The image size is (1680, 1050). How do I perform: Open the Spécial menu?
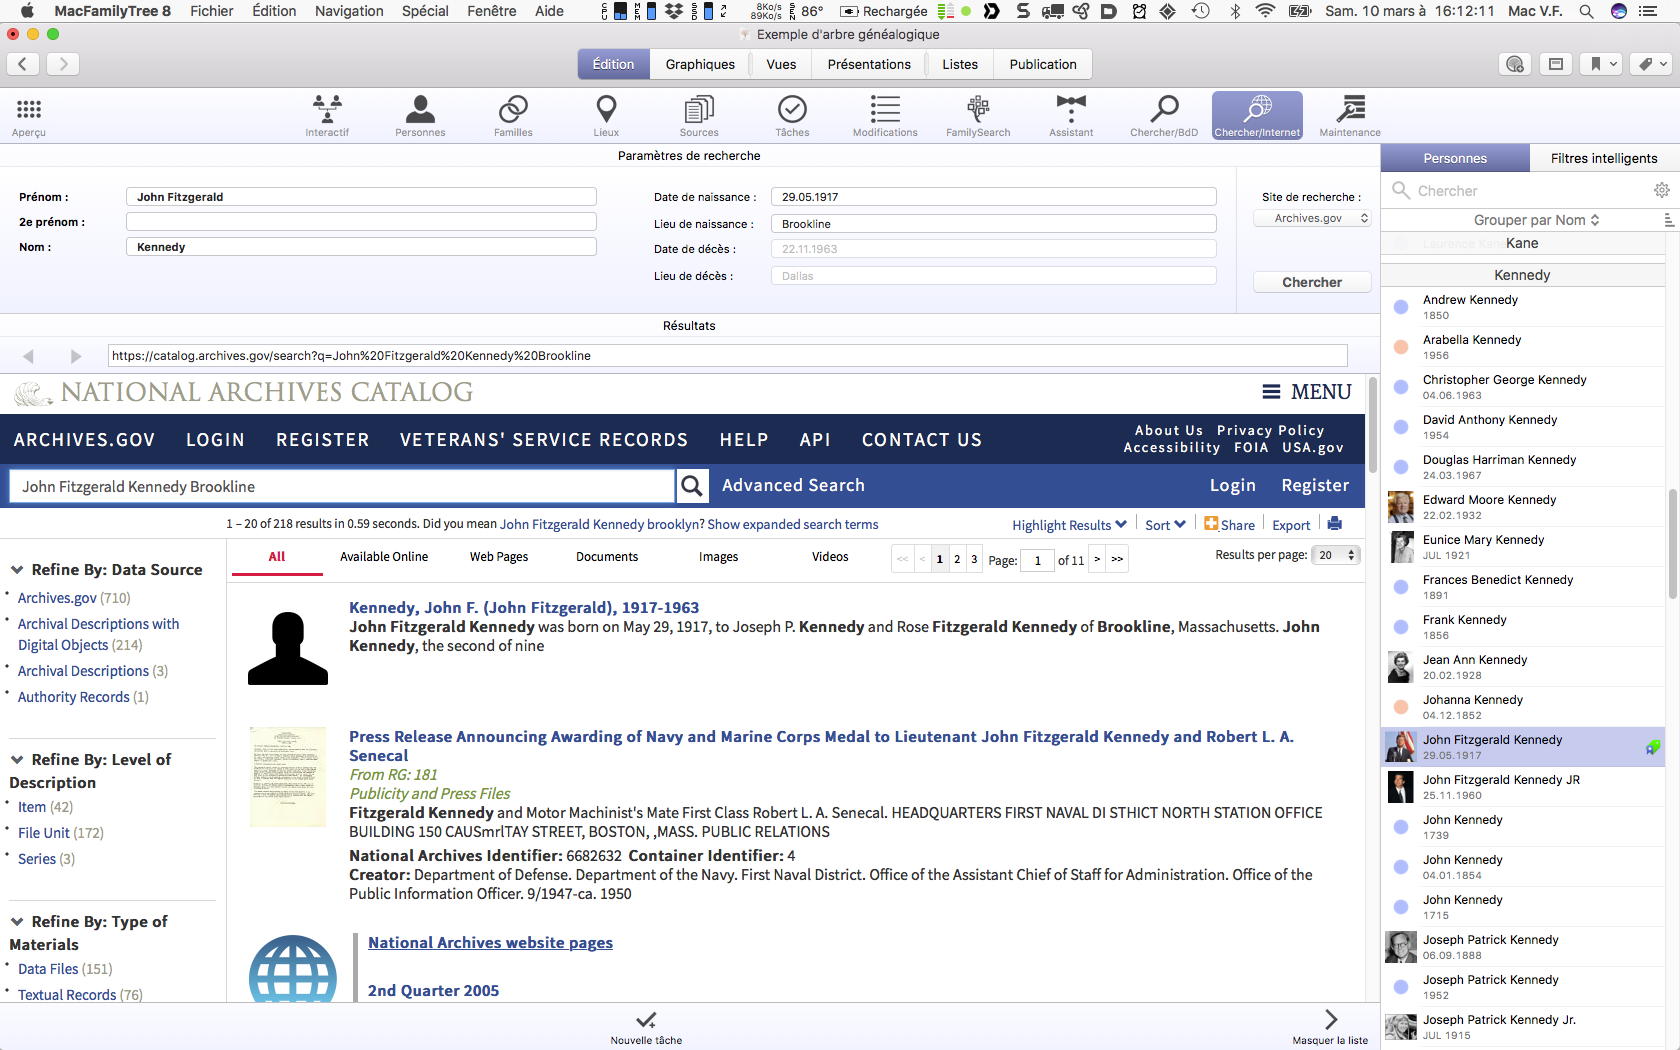tap(425, 11)
